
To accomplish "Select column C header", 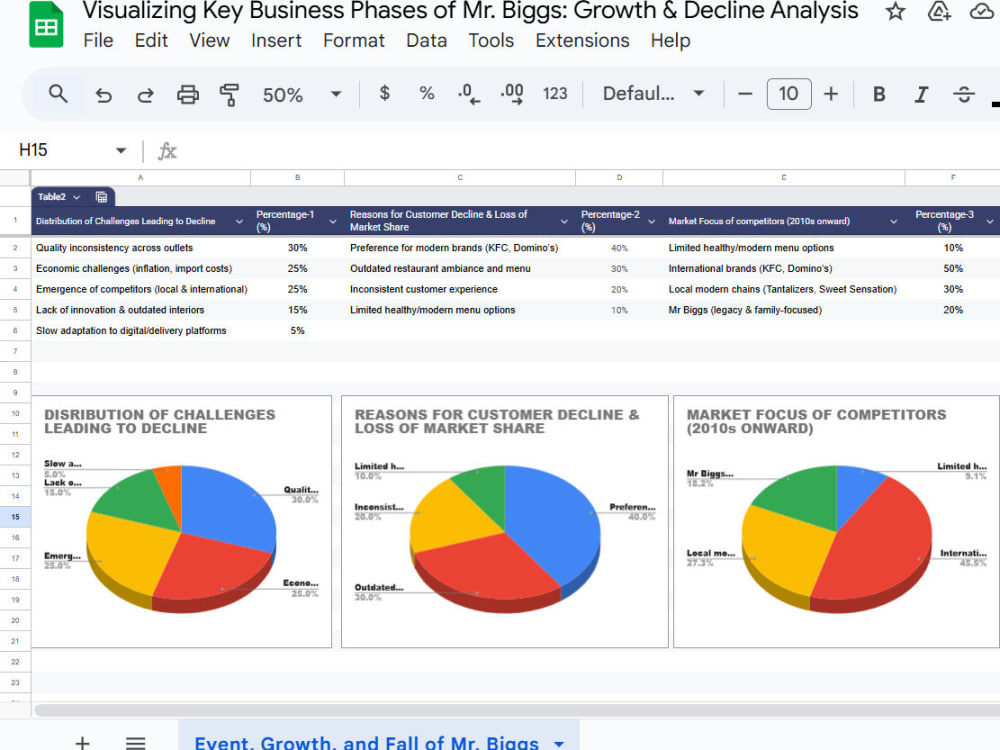I will (460, 178).
